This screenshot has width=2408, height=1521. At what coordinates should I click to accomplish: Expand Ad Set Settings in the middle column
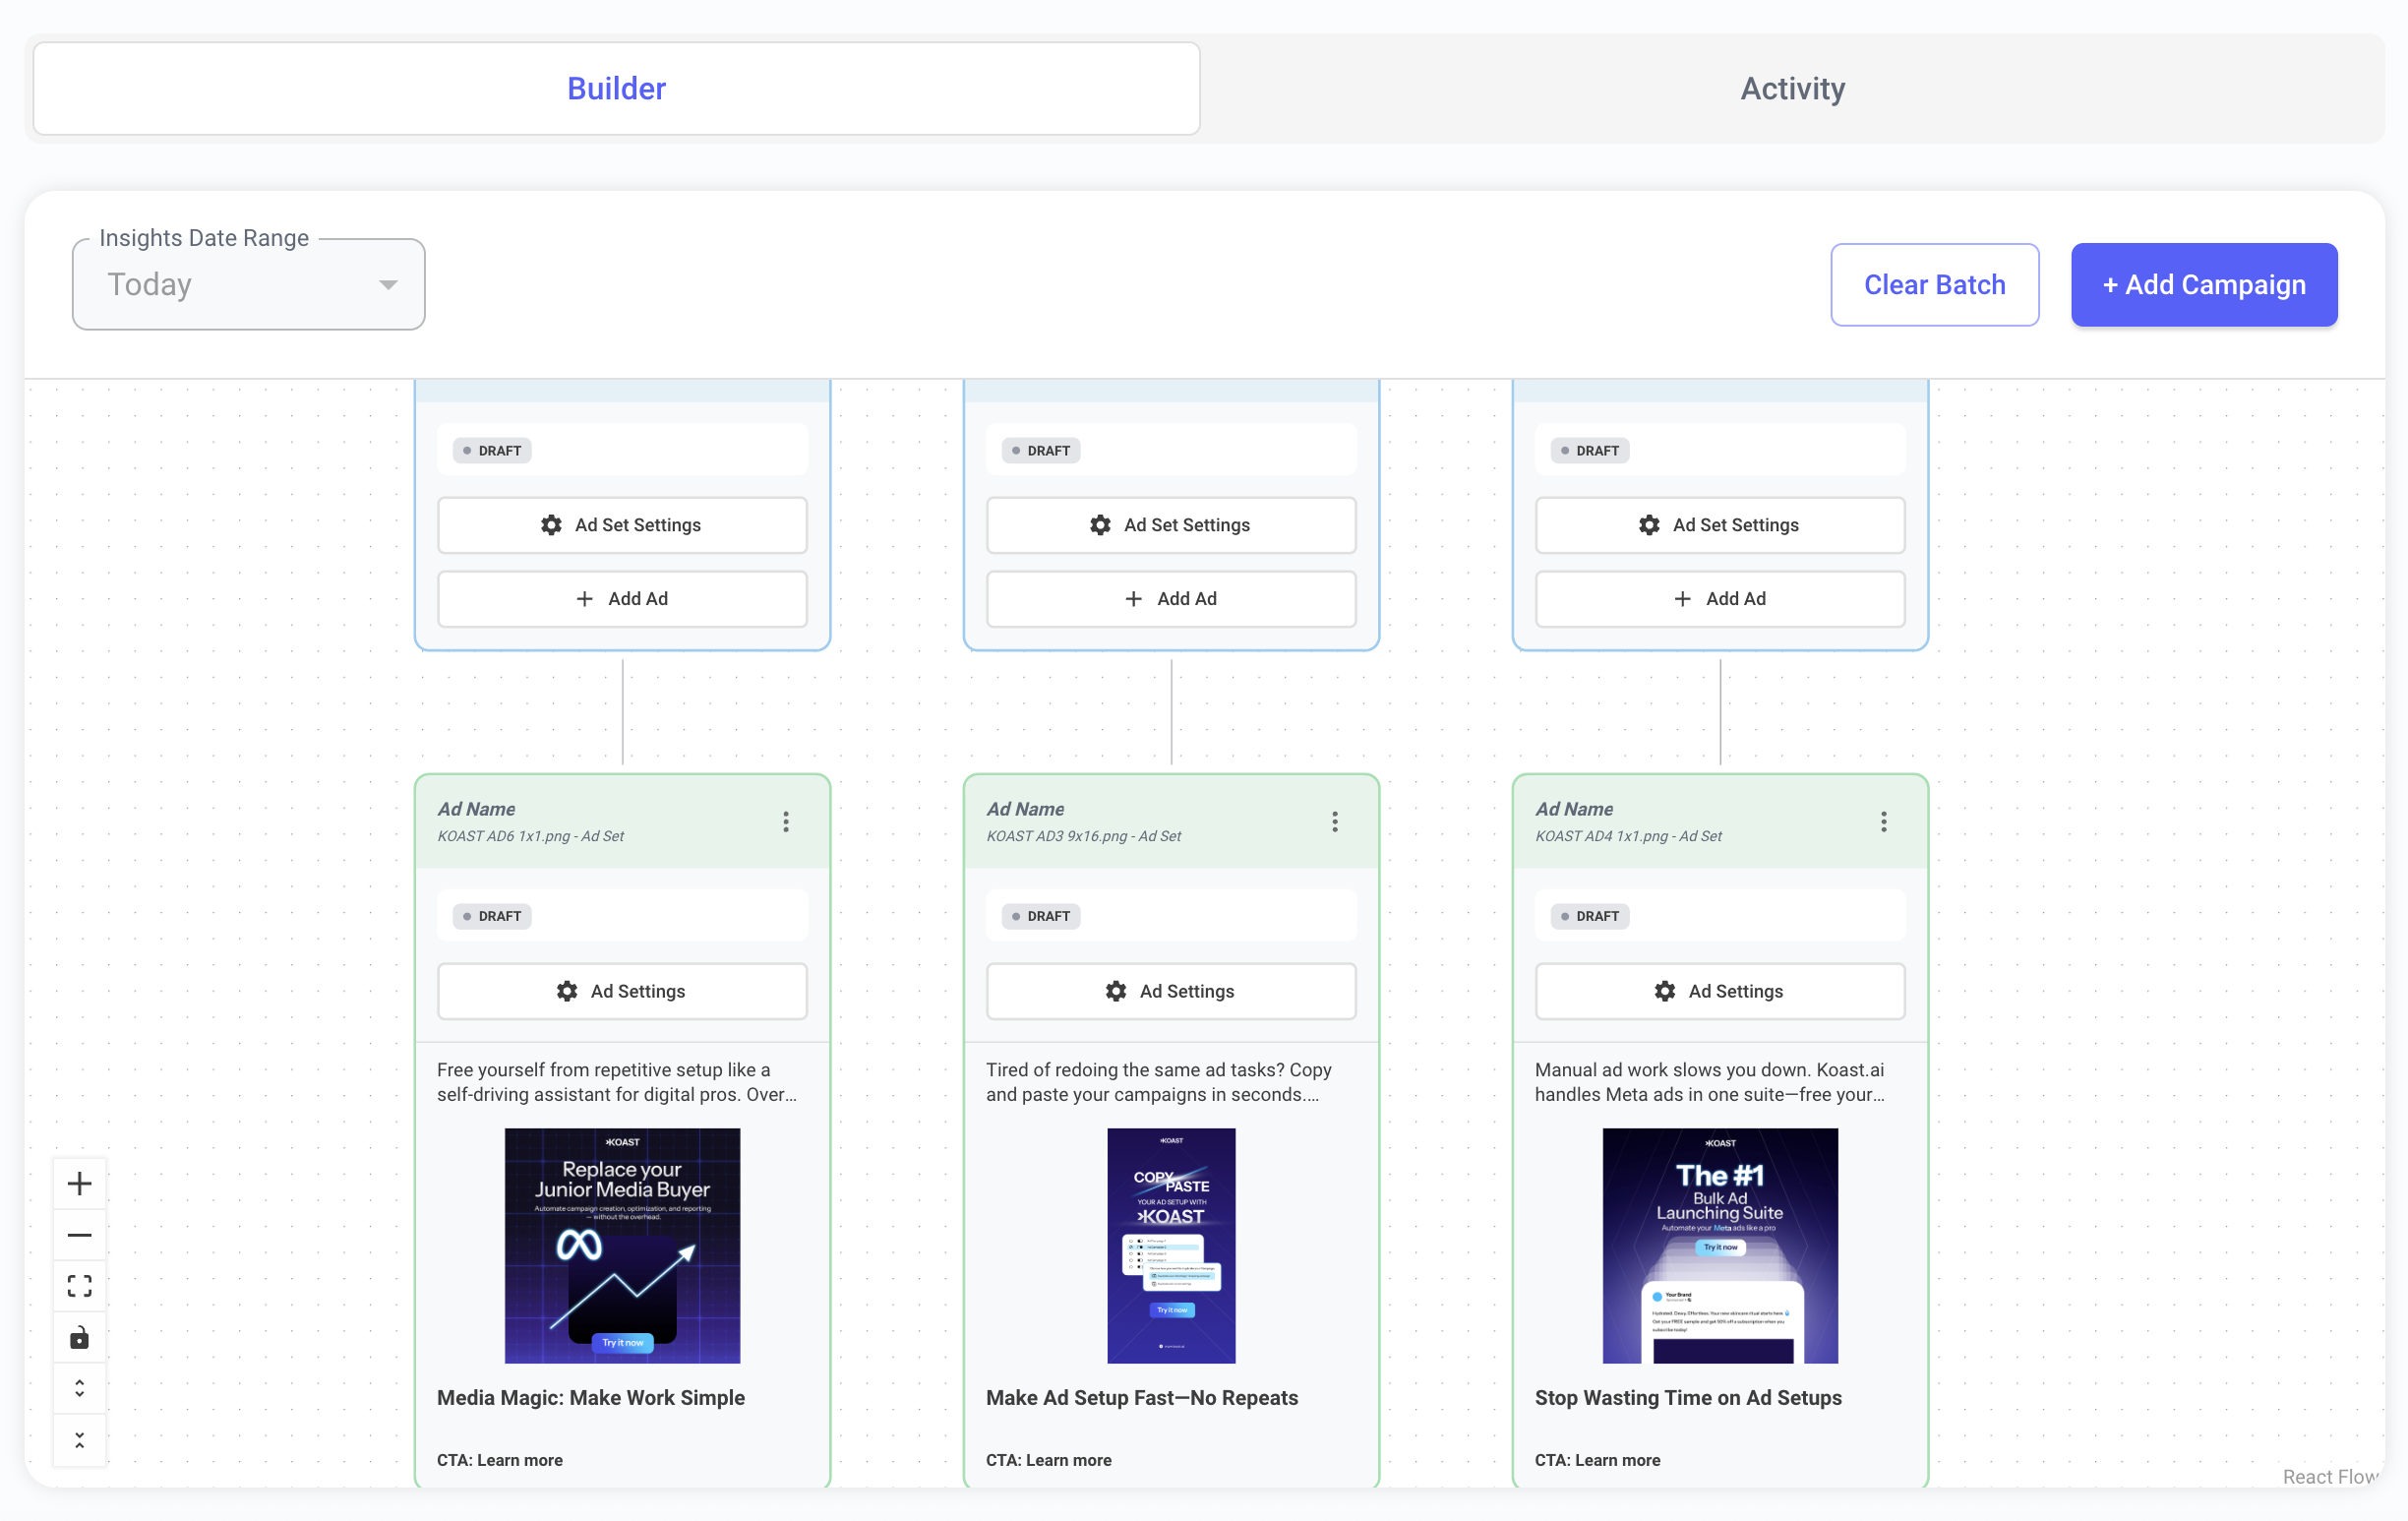(1170, 524)
